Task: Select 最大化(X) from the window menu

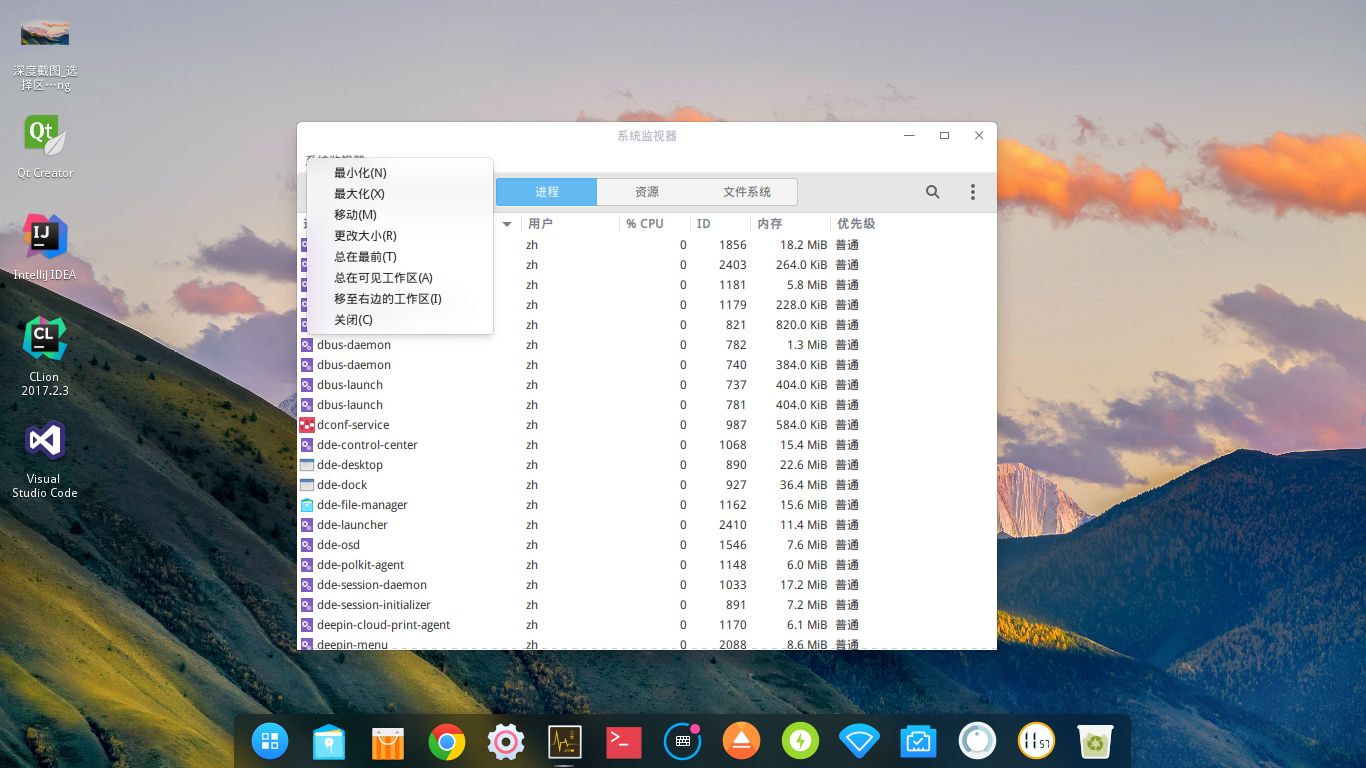Action: pyautogui.click(x=359, y=194)
